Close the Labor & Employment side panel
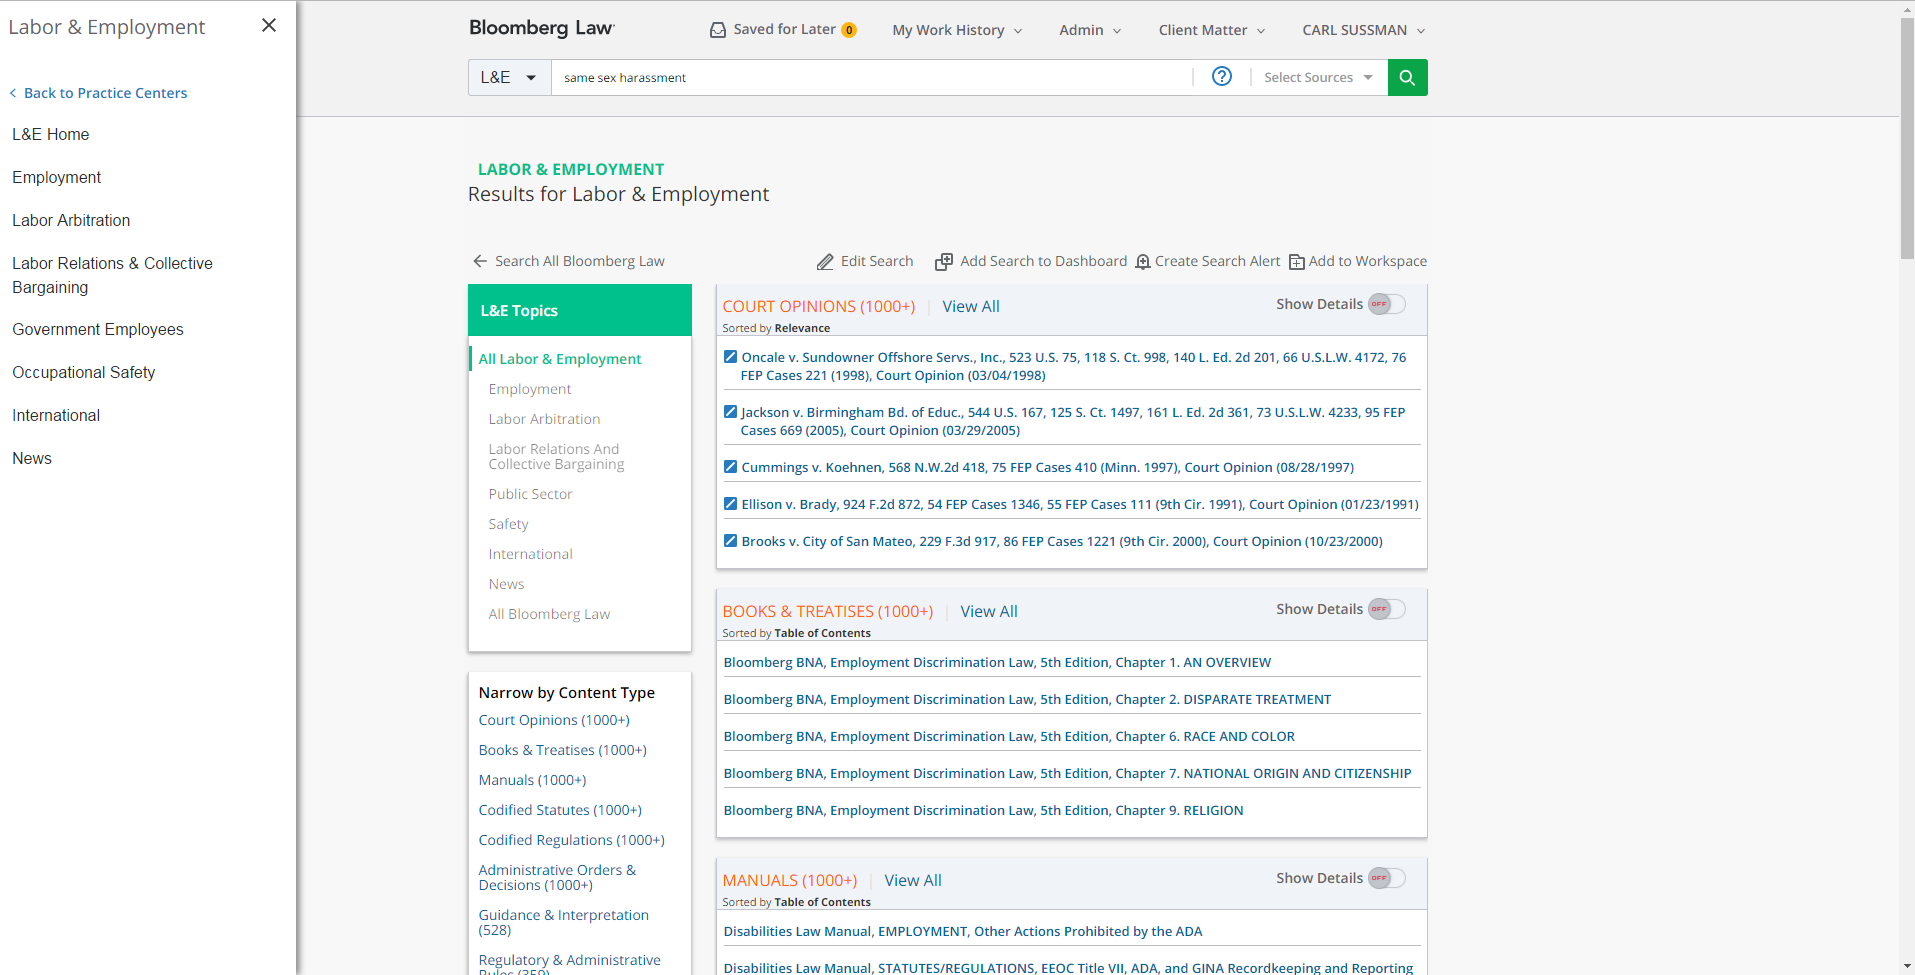Screen dimensions: 1915x975 pyautogui.click(x=268, y=26)
